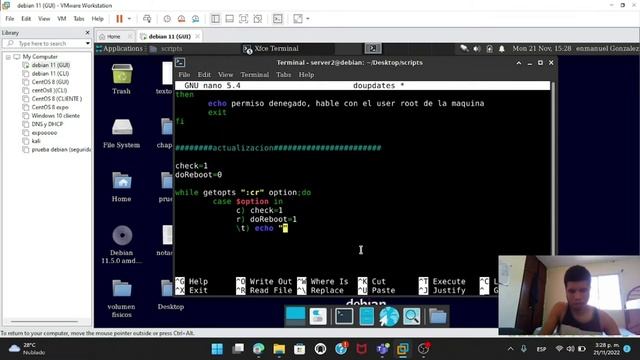This screenshot has height=360, width=640.
Task: Open the console view toolbar icon
Action: (x=278, y=19)
